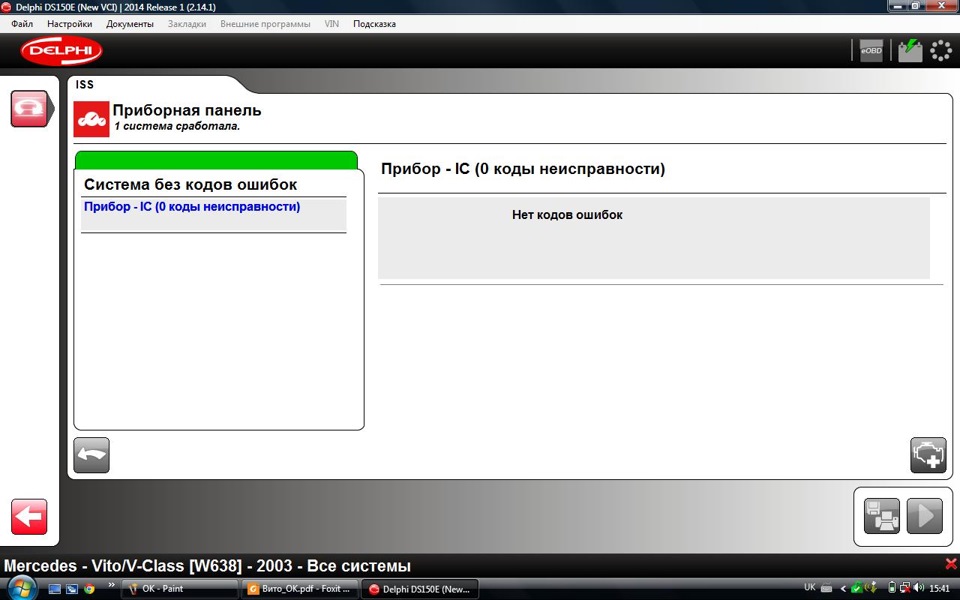Viewport: 960px width, 600px height.
Task: Click the Chrome quick launch icon
Action: pyautogui.click(x=89, y=589)
